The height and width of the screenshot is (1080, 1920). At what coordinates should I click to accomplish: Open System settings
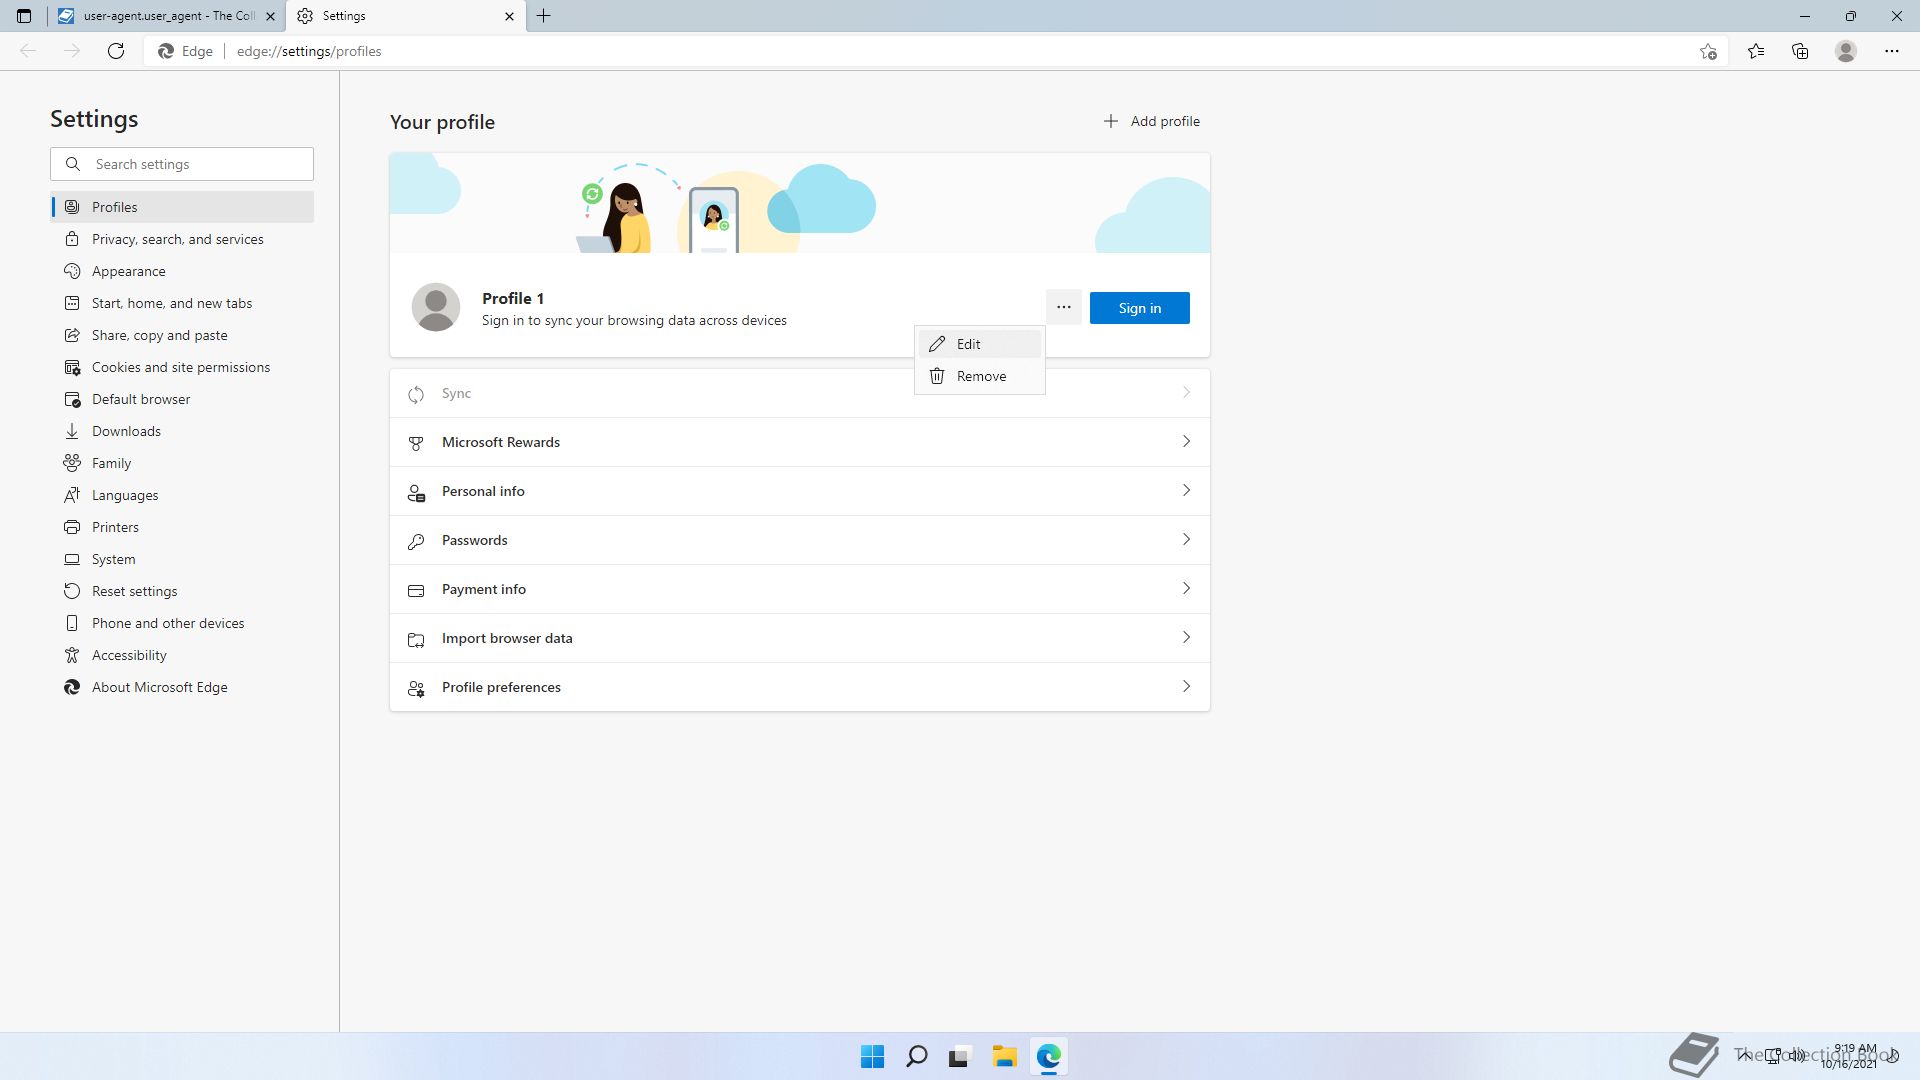tap(182, 559)
